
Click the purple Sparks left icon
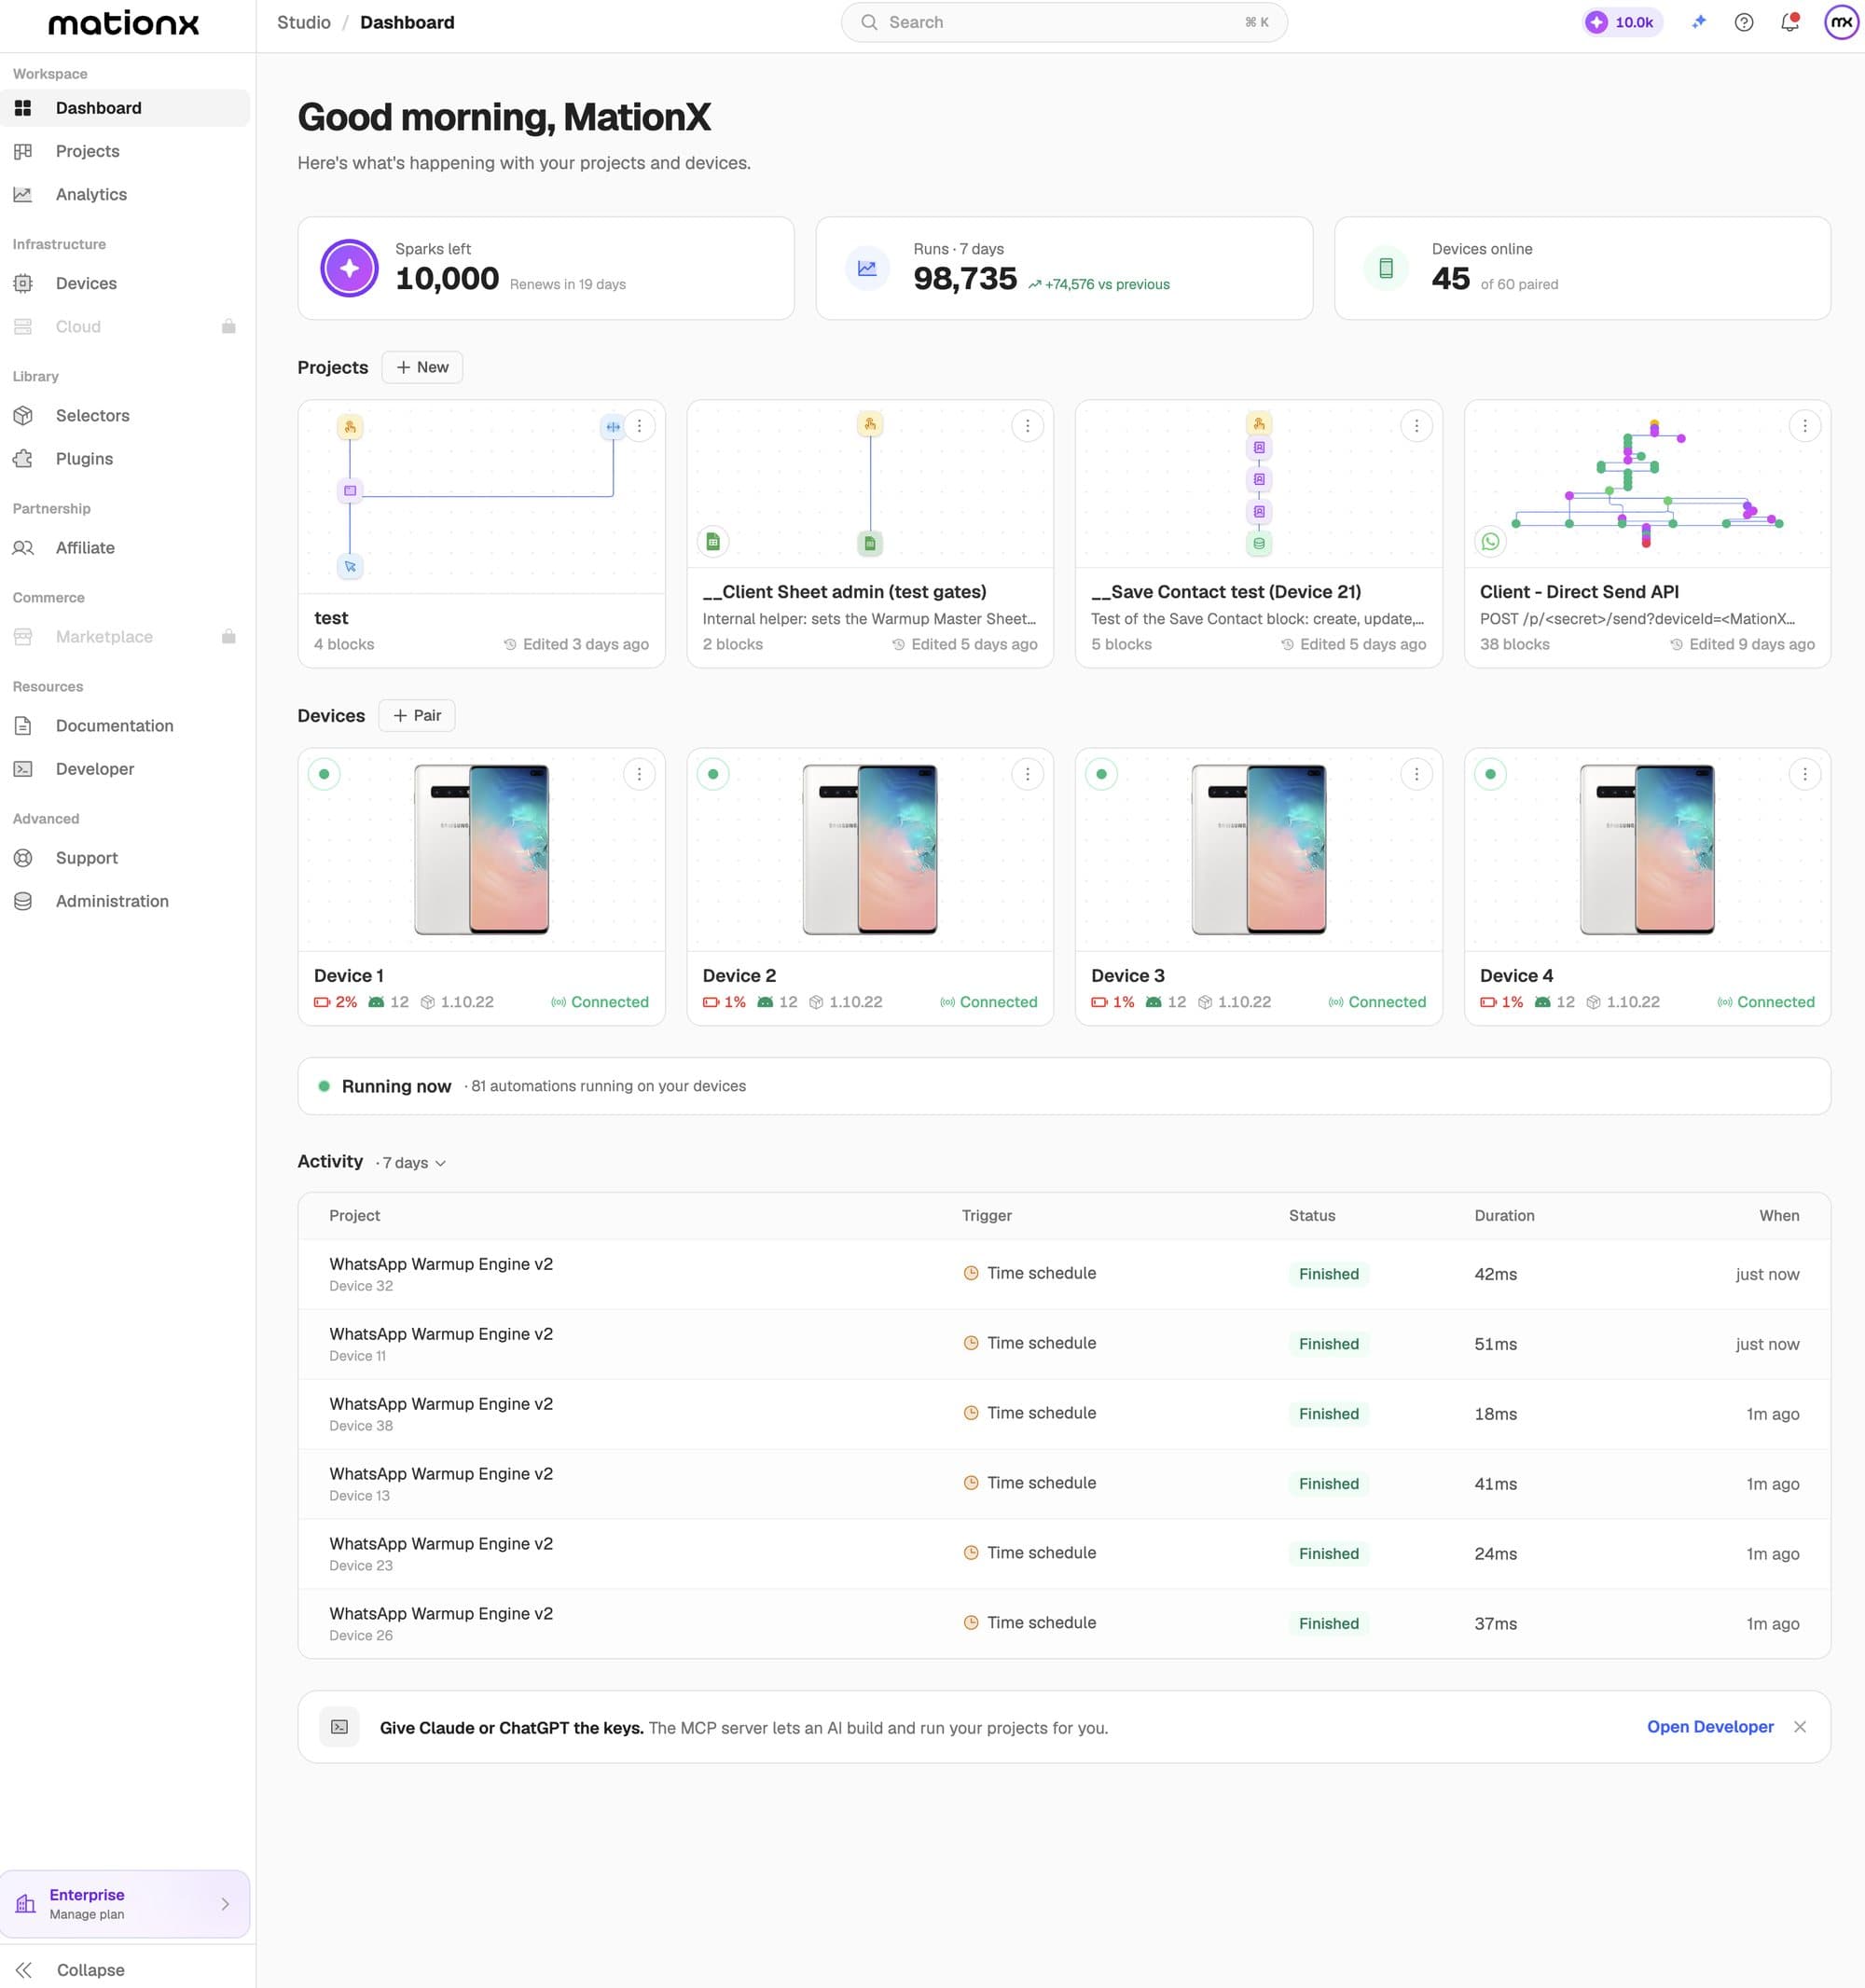[x=349, y=268]
